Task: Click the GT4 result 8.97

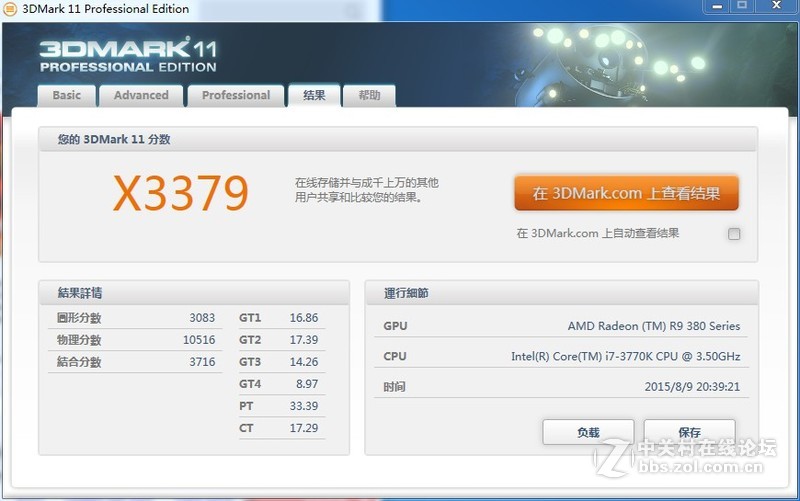Action: click(x=307, y=384)
